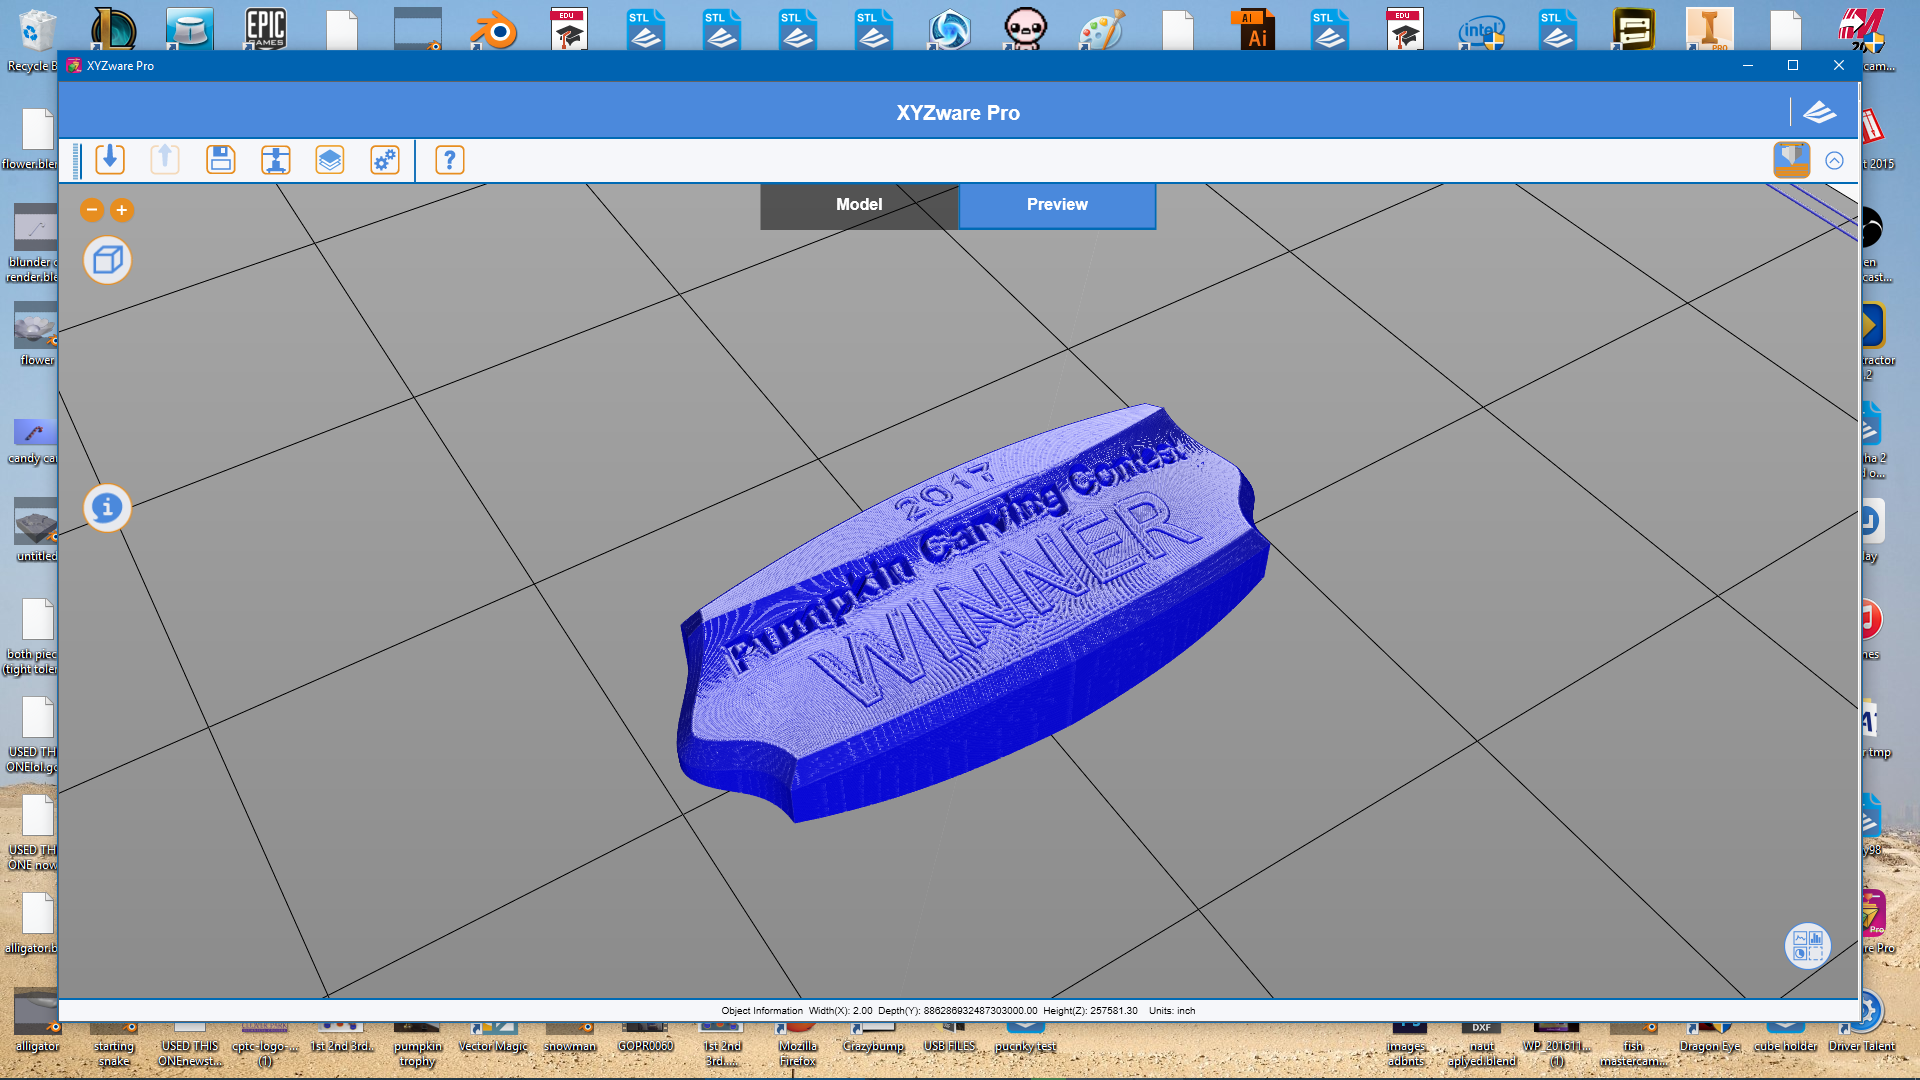Switch to the Model tab
Viewport: 1920px width, 1080px height.
pos(859,205)
